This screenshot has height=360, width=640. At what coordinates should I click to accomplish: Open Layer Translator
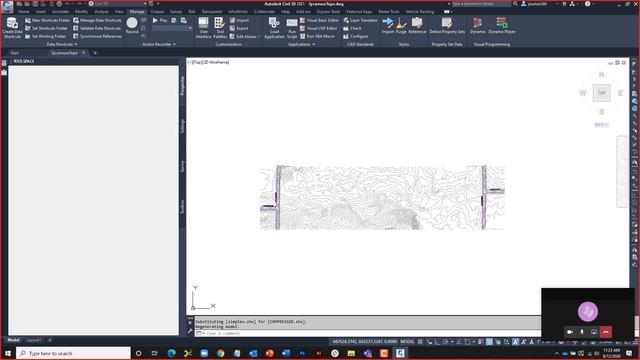click(360, 20)
